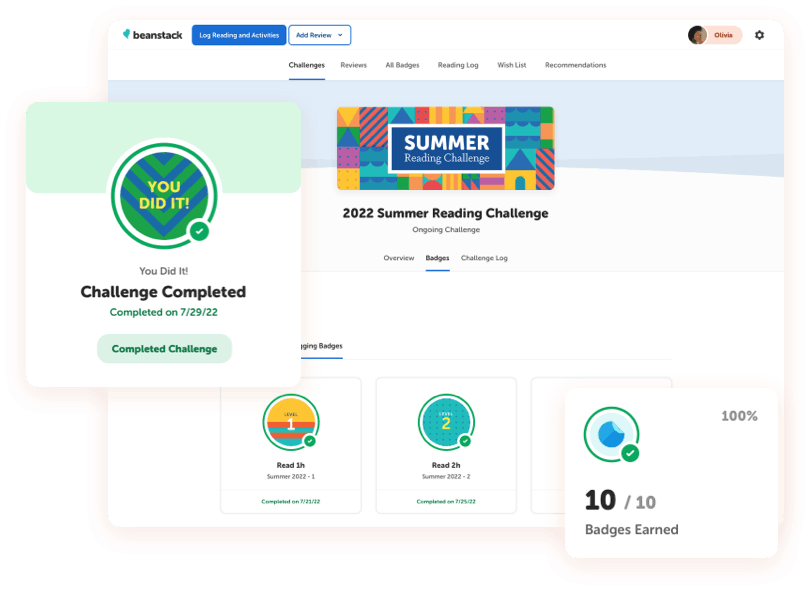Viewport: 810px width, 590px height.
Task: Open the Challenge Log tab
Action: tap(484, 258)
